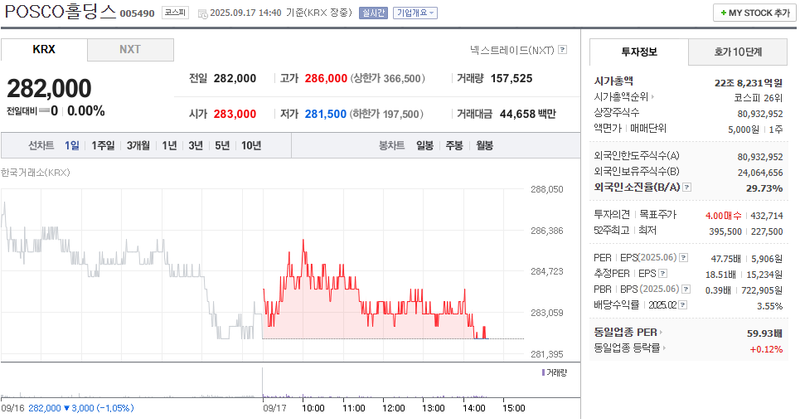Open the 호가10단계 tab
Screen dimensions: 800x419
[x=738, y=52]
